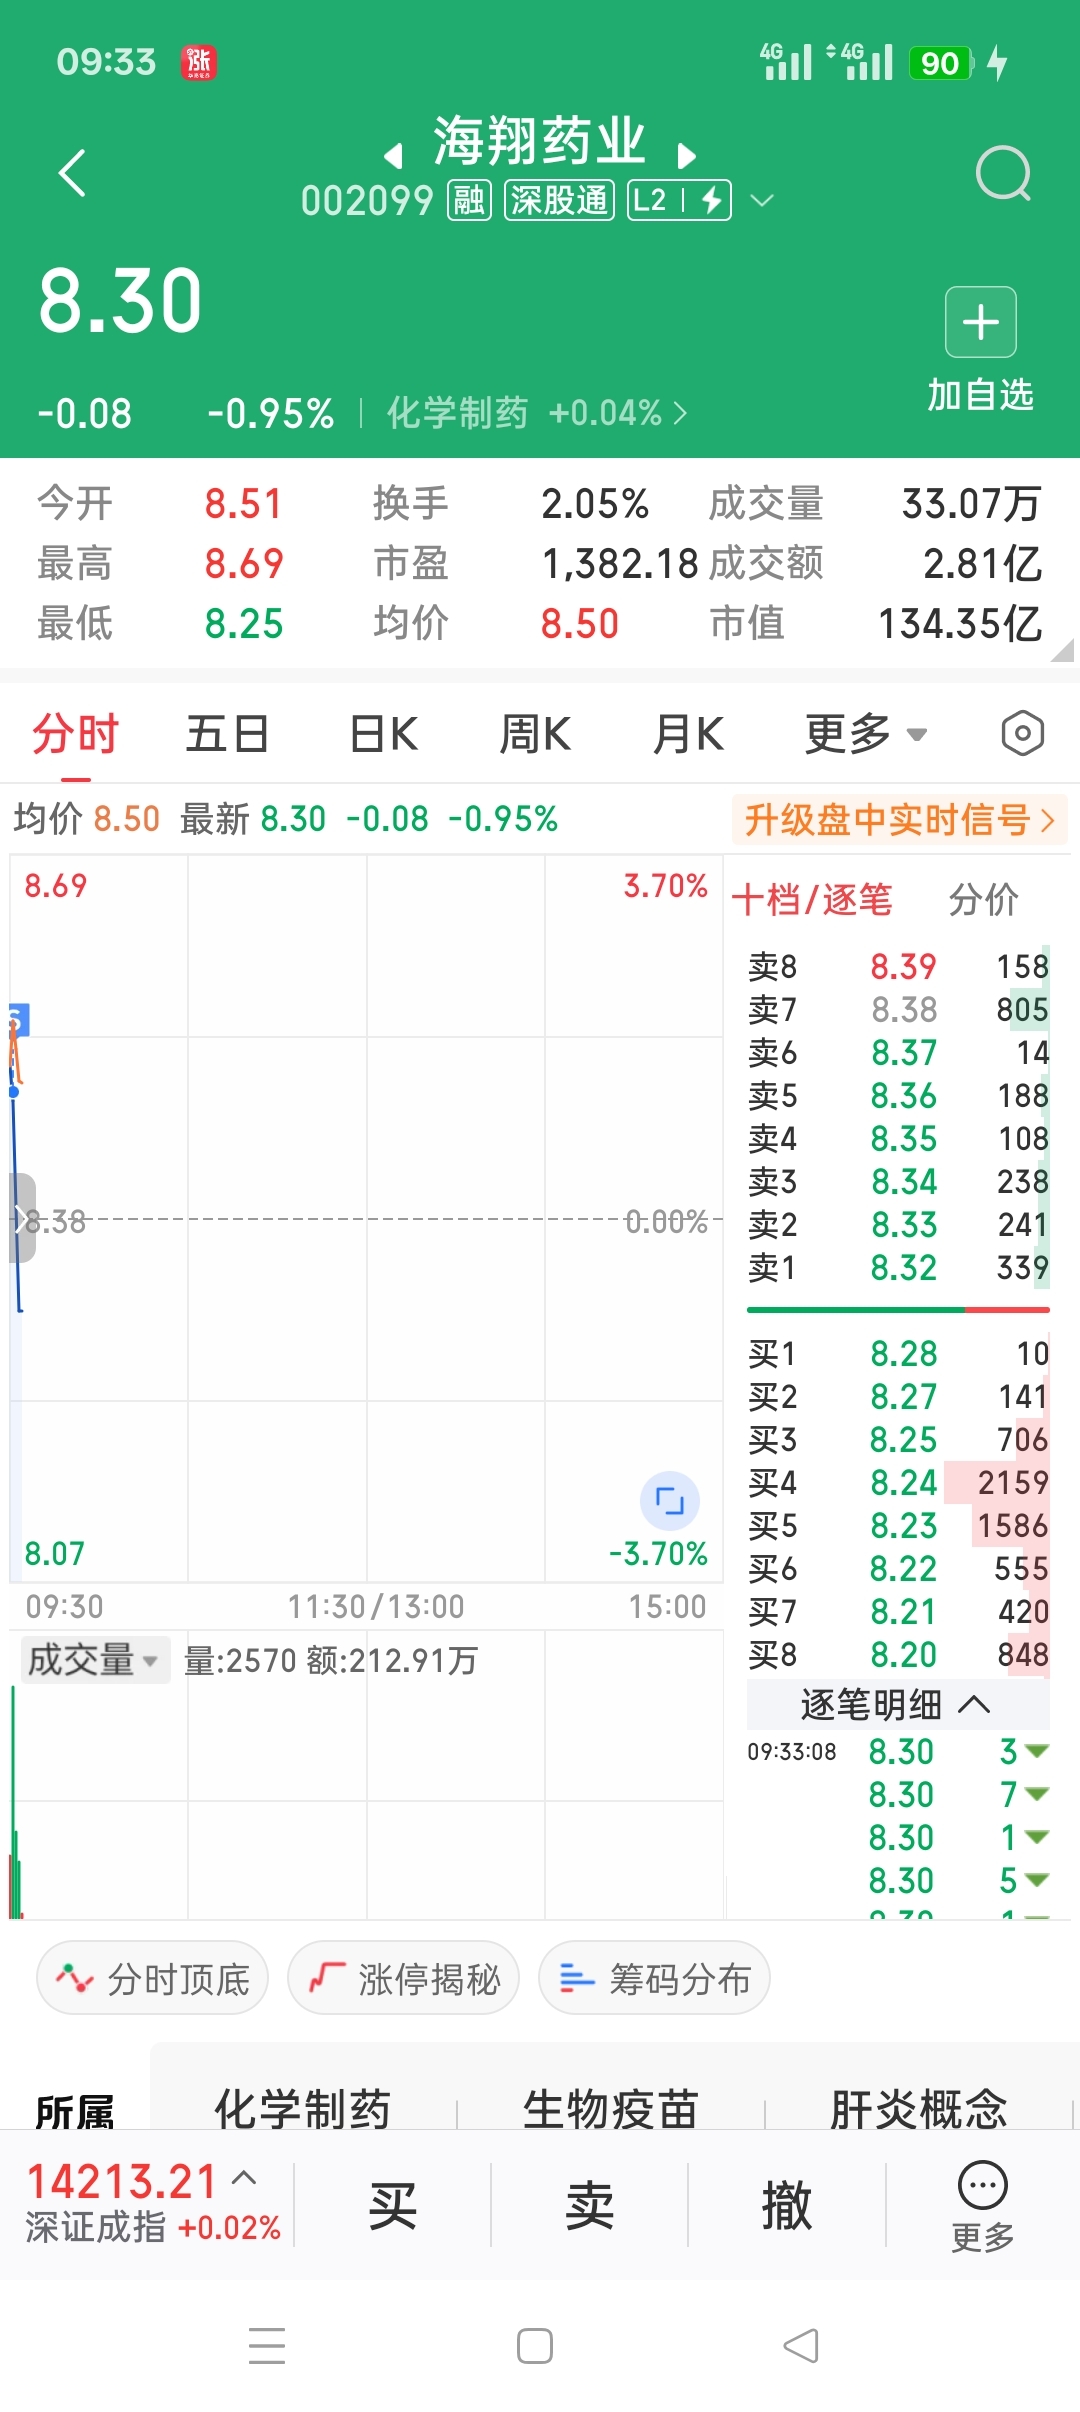Expand the 深证成指 index caret
Viewport: 1080px width, 2412px height.
pos(245,2177)
